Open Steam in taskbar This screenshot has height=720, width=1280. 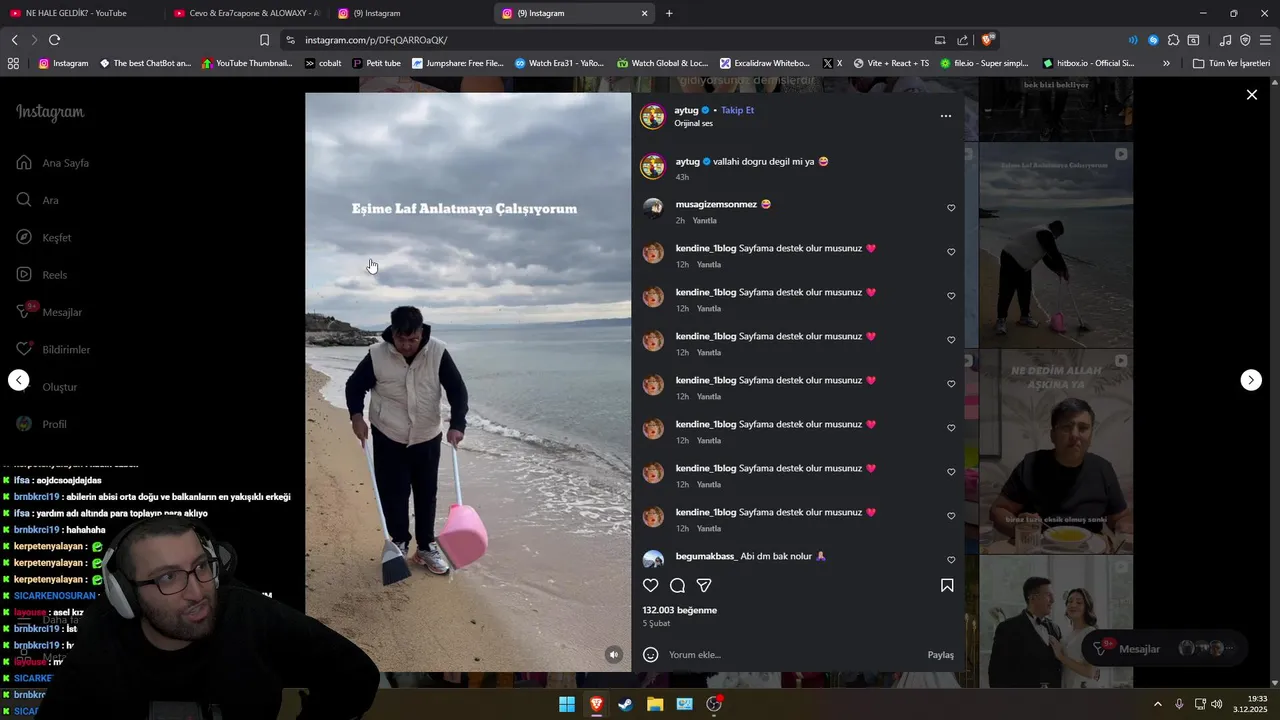pos(625,704)
